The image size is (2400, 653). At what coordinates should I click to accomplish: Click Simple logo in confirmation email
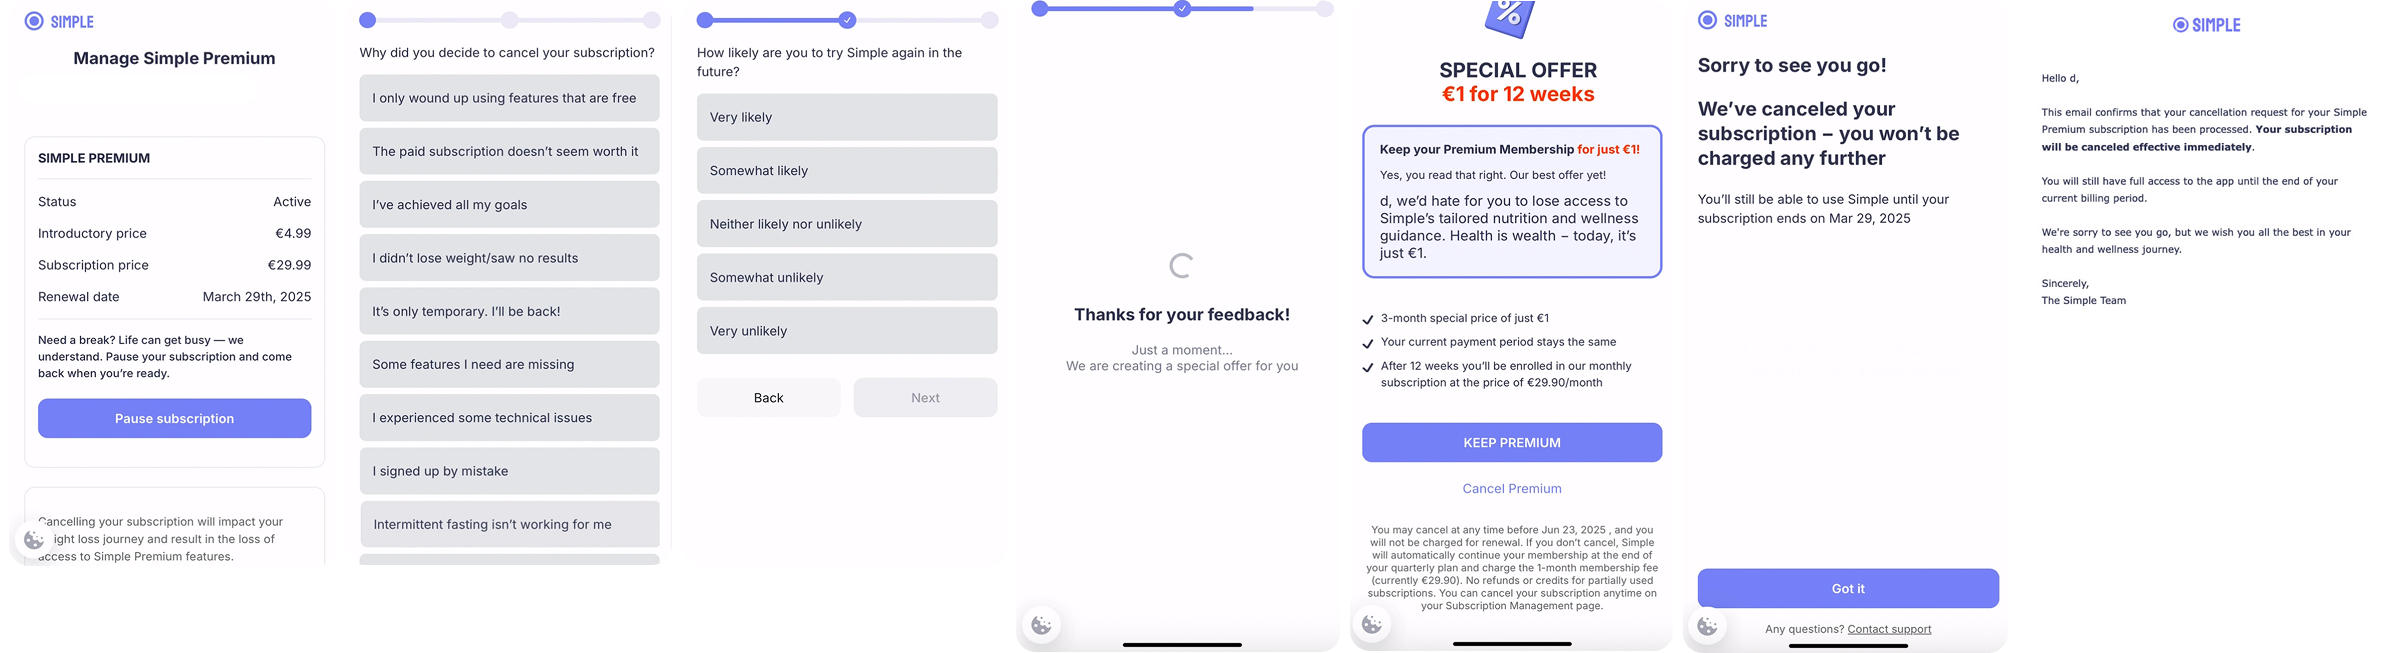pos(2207,25)
